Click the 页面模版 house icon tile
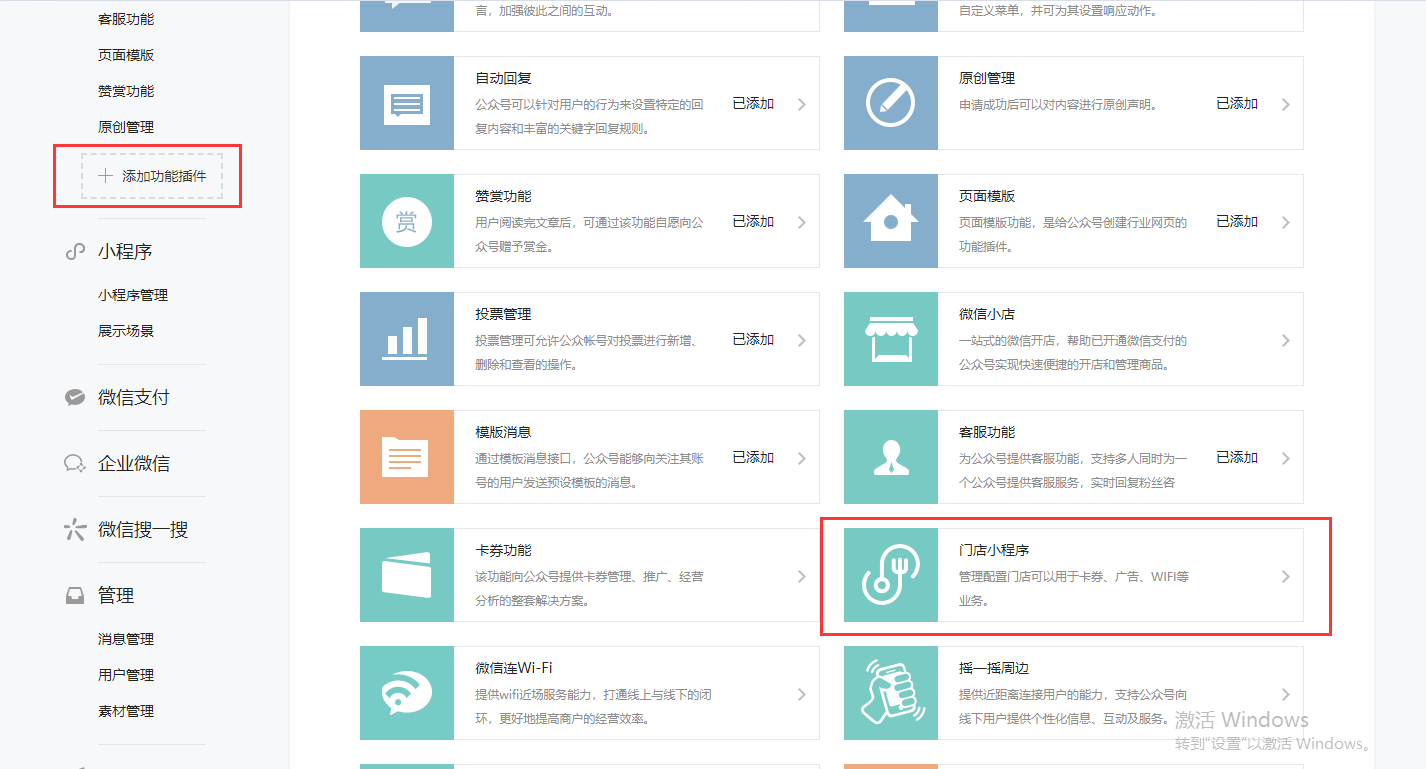 pyautogui.click(x=891, y=221)
